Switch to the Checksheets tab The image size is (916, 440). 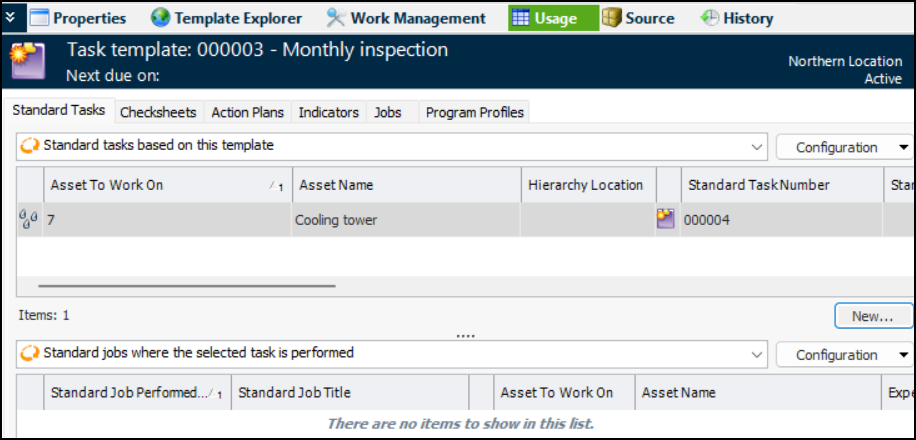[158, 113]
